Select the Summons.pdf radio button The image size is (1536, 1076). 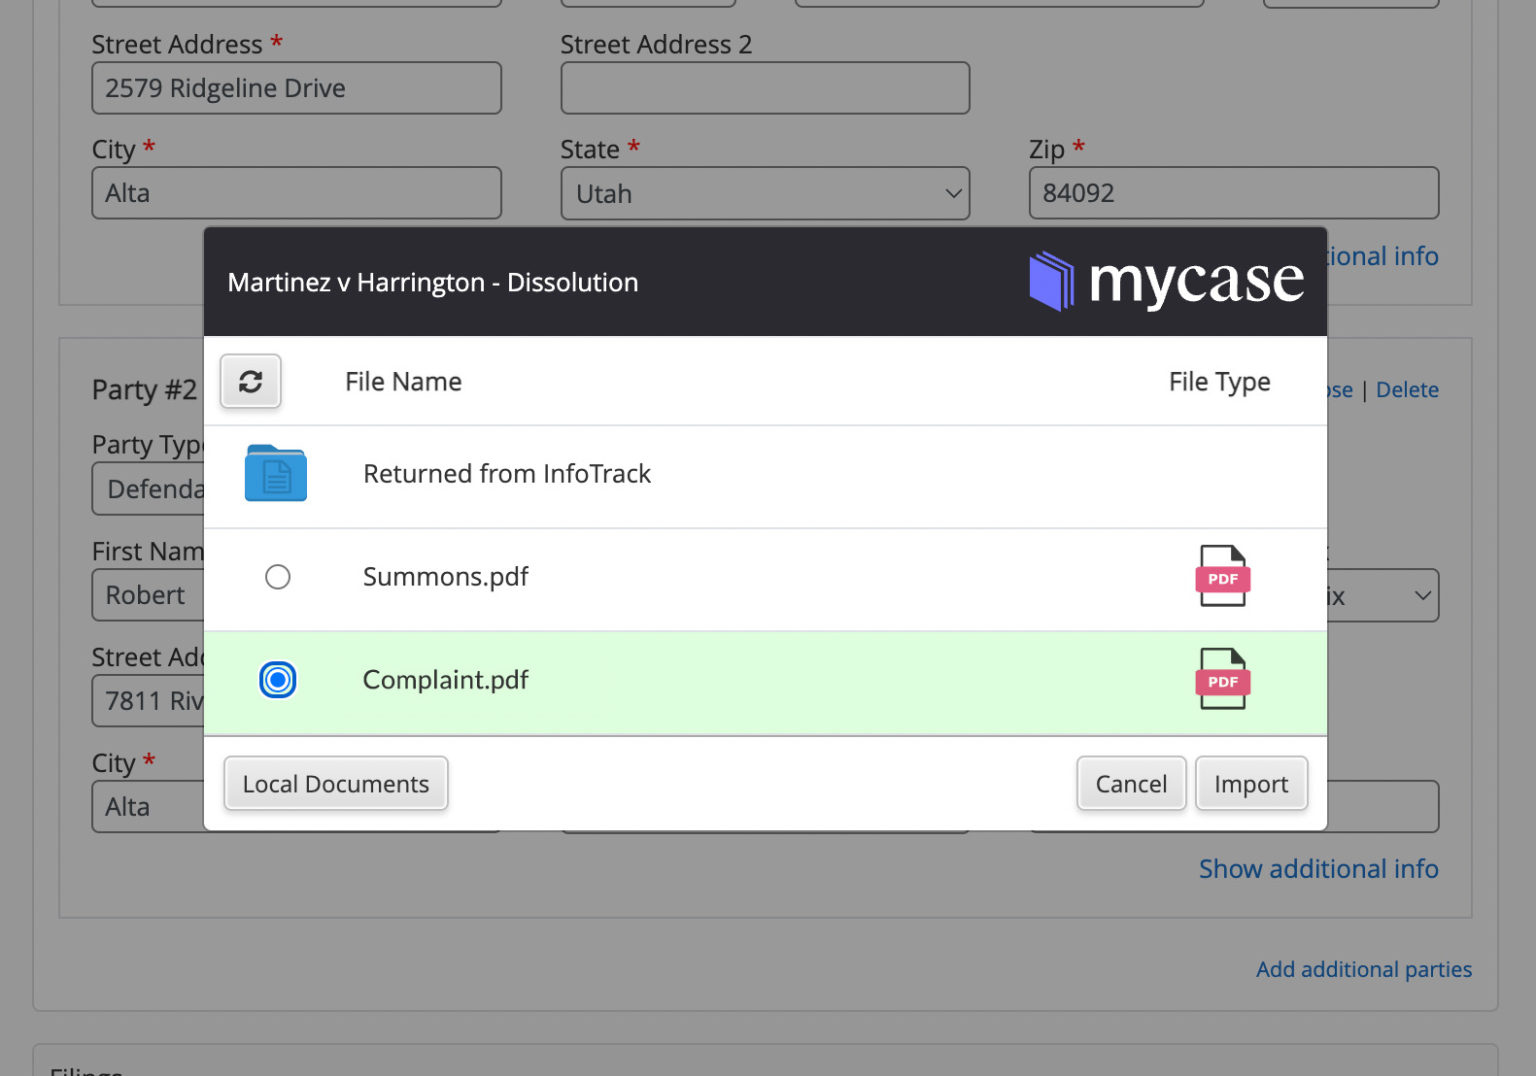click(x=278, y=577)
